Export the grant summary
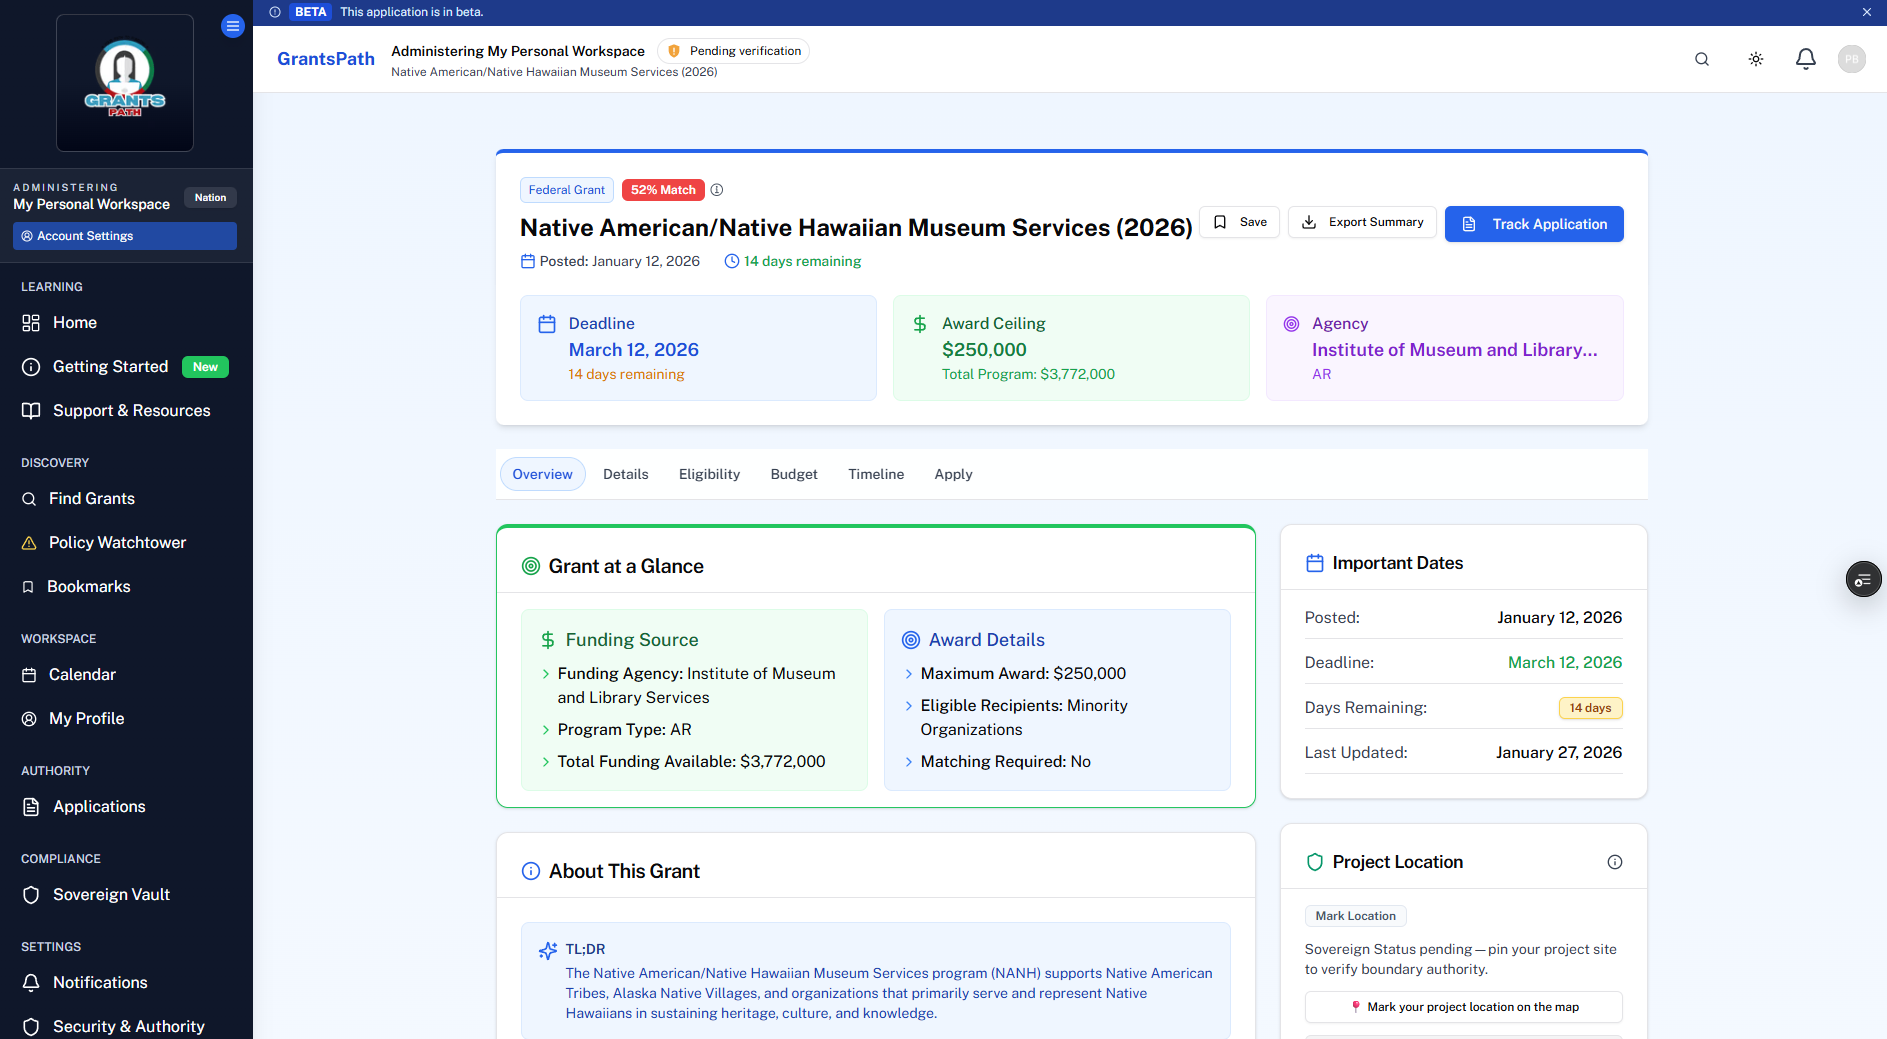Viewport: 1887px width, 1039px height. tap(1363, 222)
